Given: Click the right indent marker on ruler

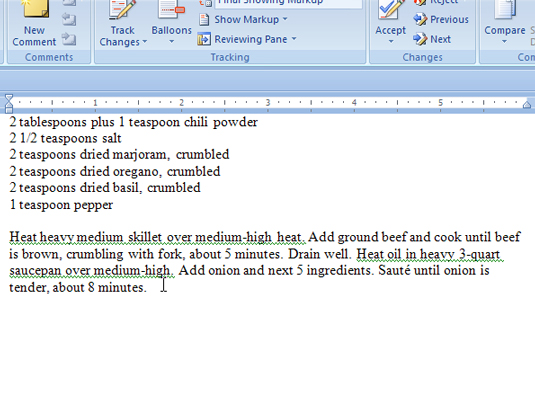Looking at the screenshot, I should 527,104.
